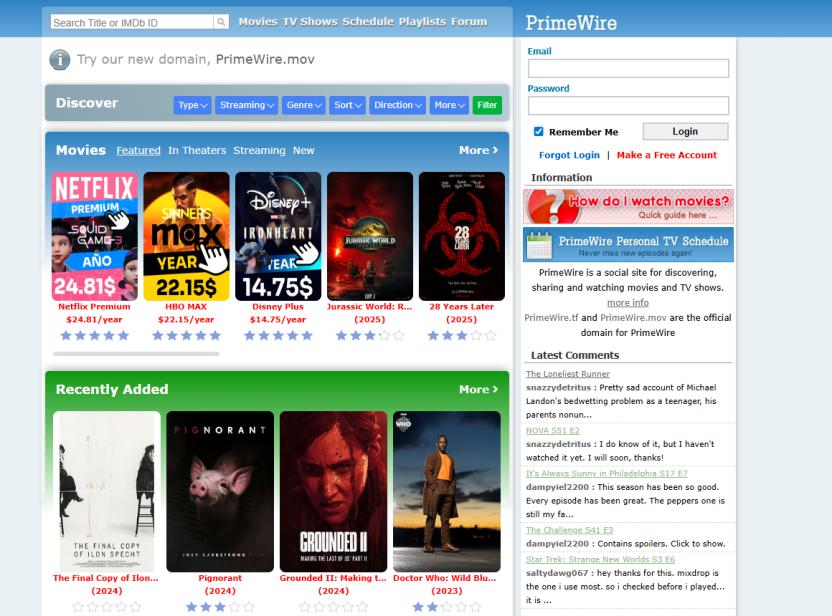832x616 pixels.
Task: Toggle the Remember Me checkbox
Action: 539,132
